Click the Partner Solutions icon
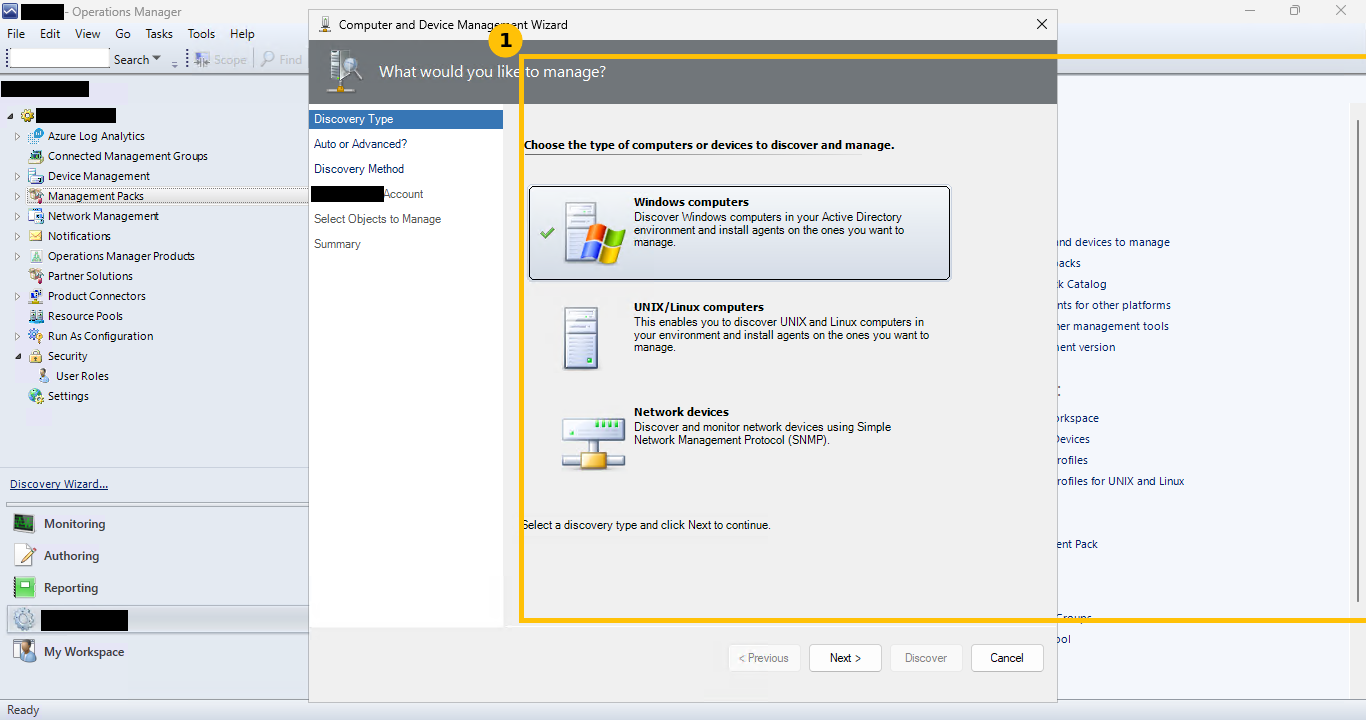1366x720 pixels. tap(36, 276)
